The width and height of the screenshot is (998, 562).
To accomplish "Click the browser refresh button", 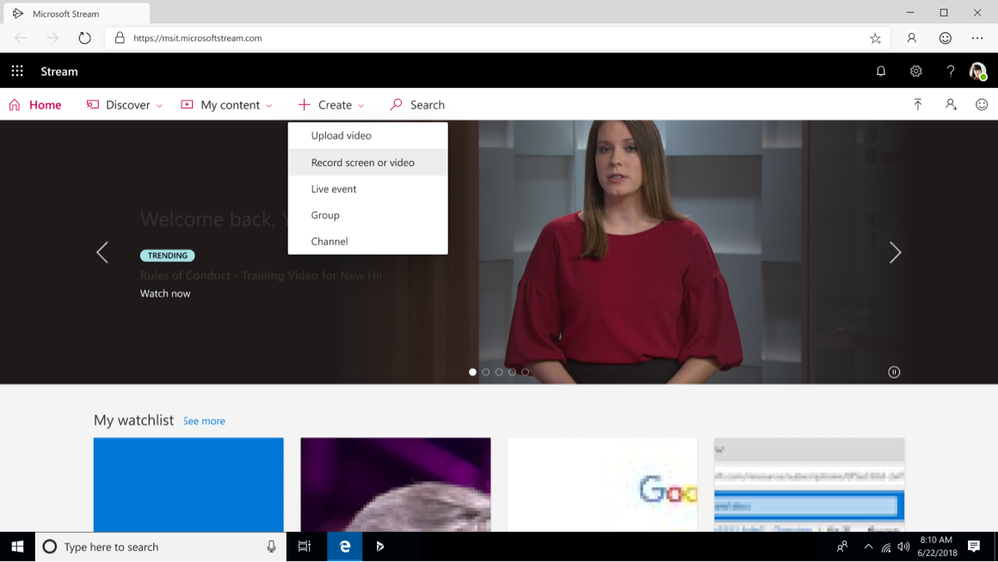I will pyautogui.click(x=85, y=38).
